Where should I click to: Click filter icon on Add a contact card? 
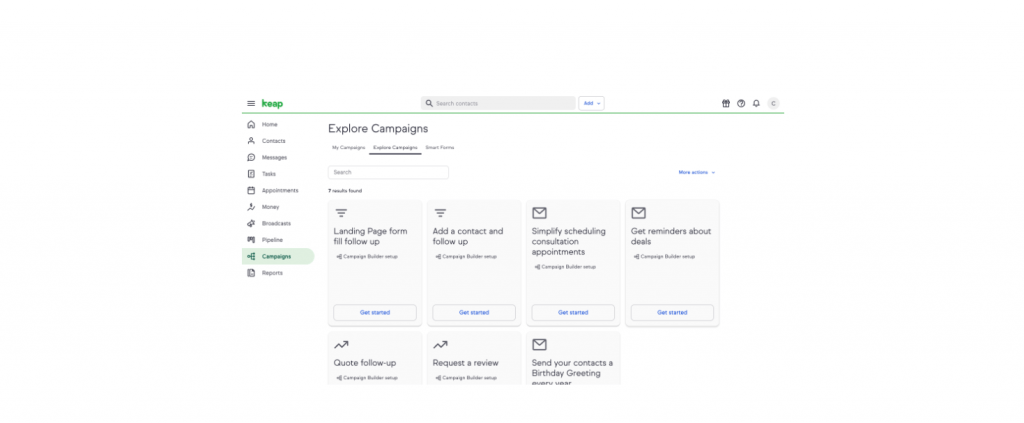(440, 213)
